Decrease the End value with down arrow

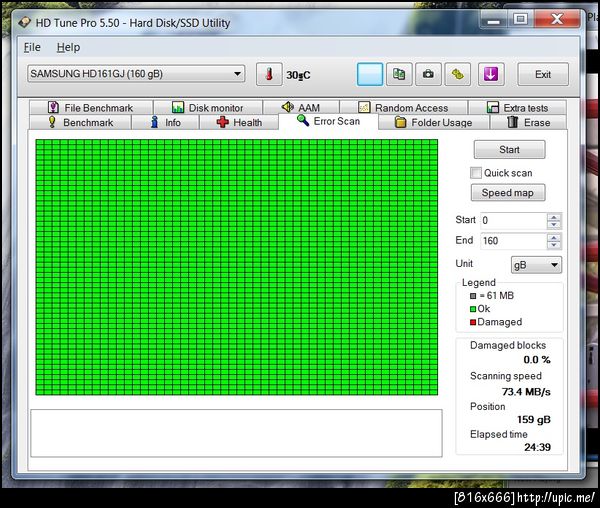[554, 245]
